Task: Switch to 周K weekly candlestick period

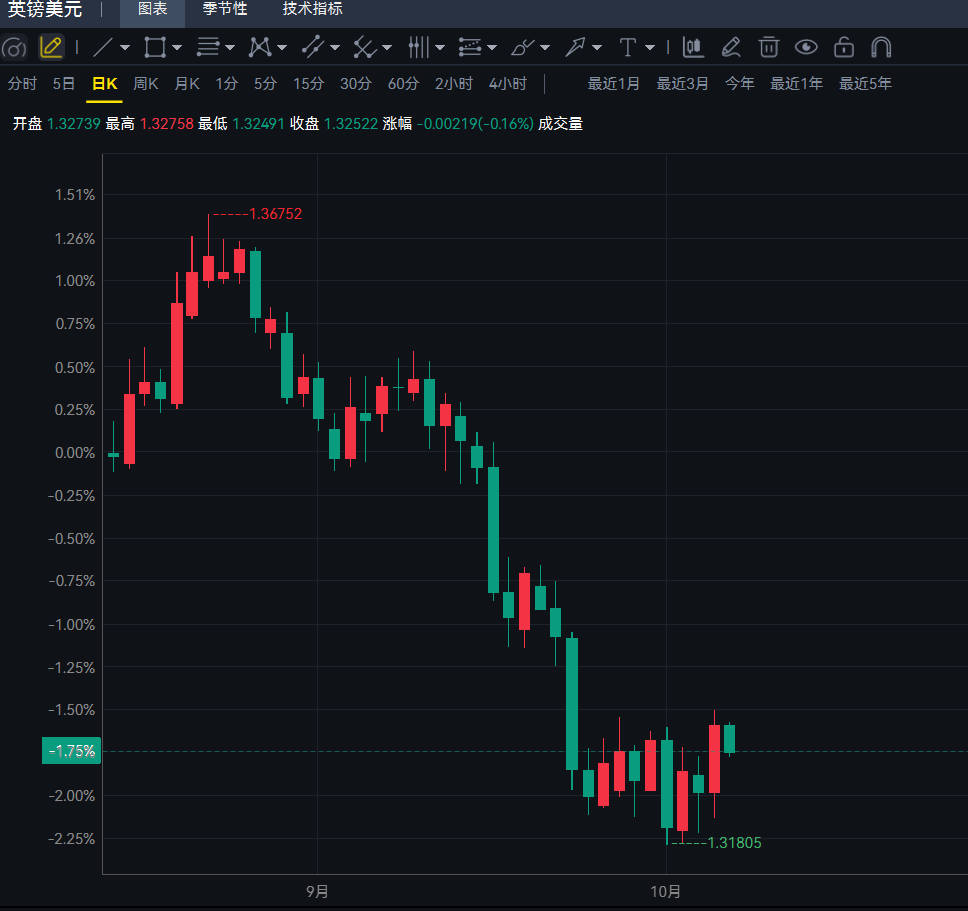Action: pos(146,84)
